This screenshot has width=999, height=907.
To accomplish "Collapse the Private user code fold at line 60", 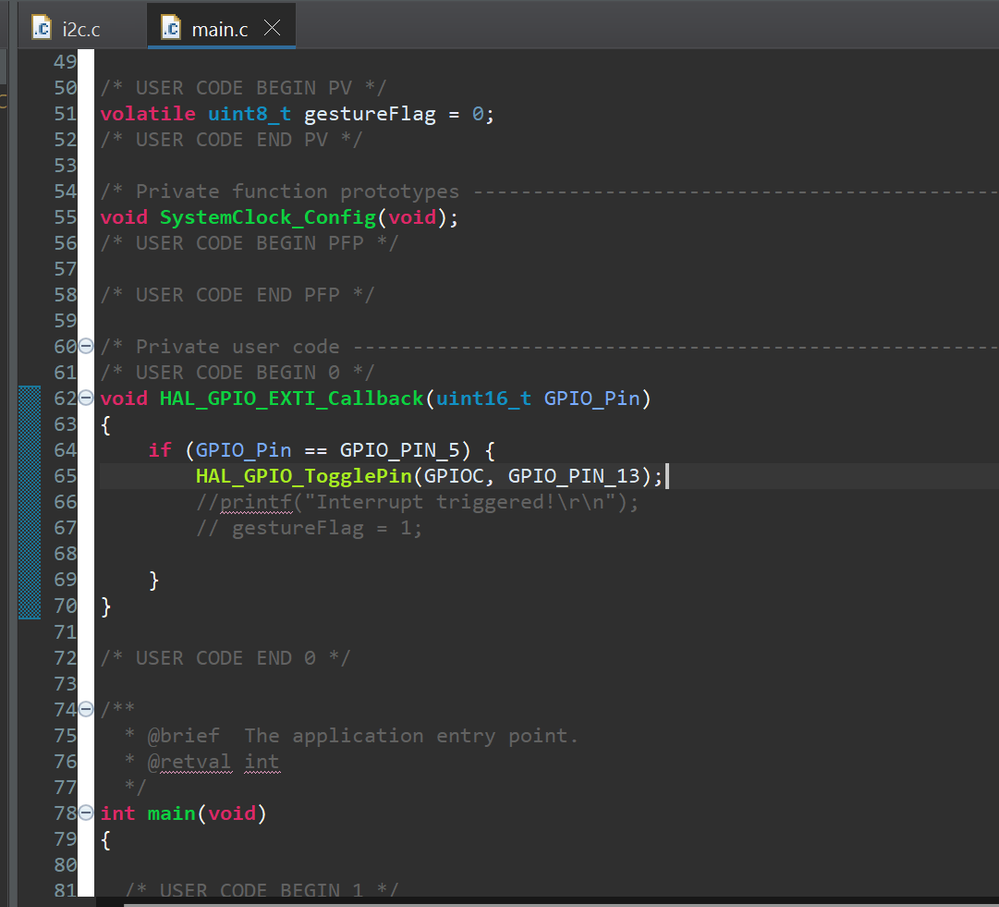I will (x=85, y=346).
